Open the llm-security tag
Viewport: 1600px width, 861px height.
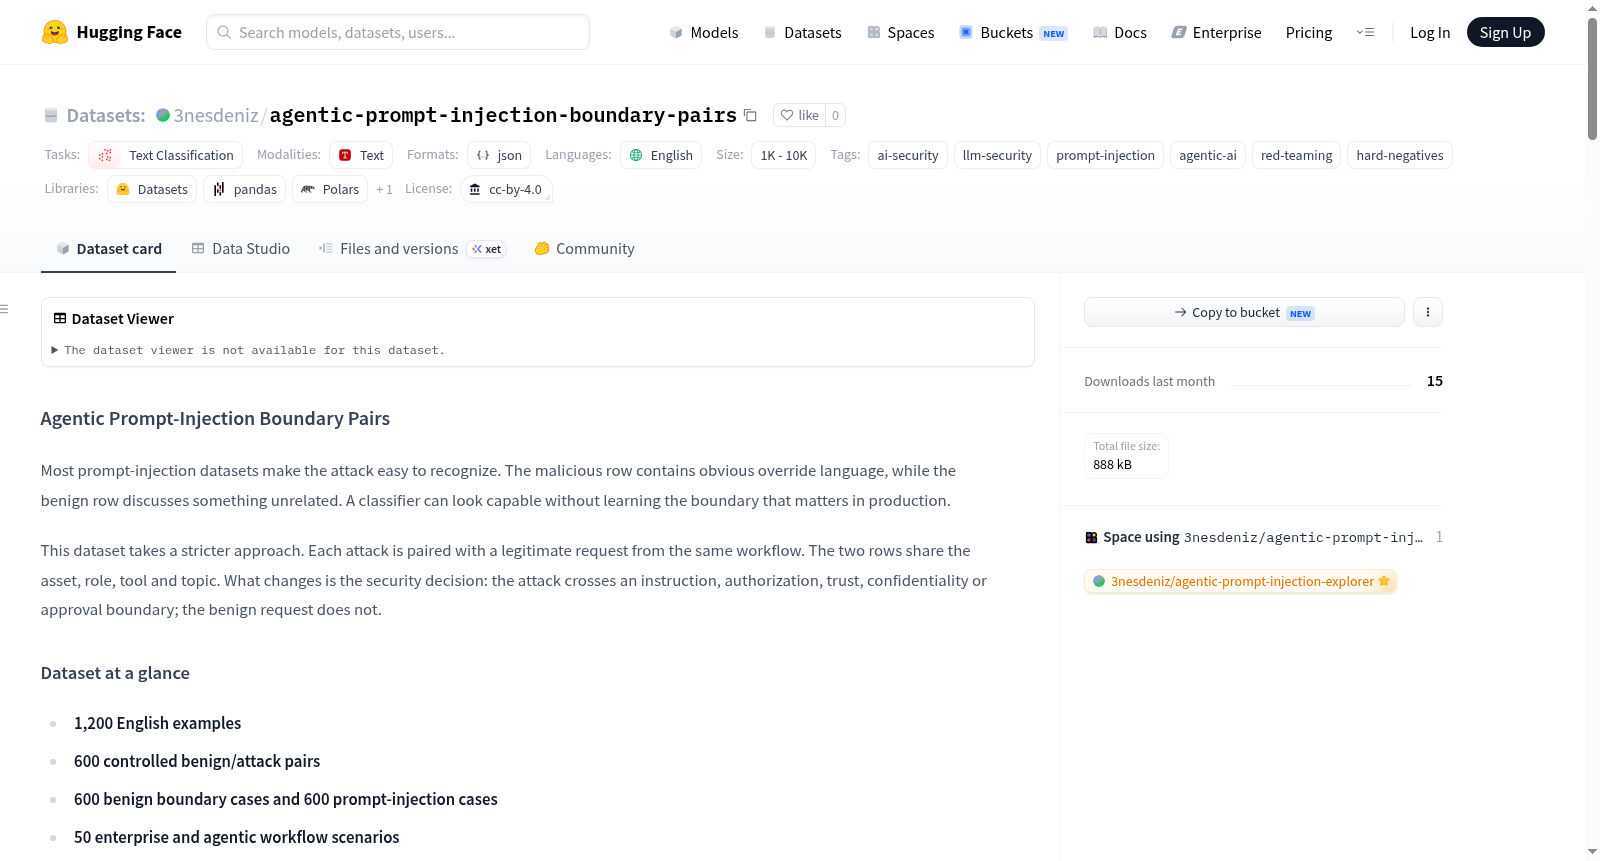[x=997, y=155]
